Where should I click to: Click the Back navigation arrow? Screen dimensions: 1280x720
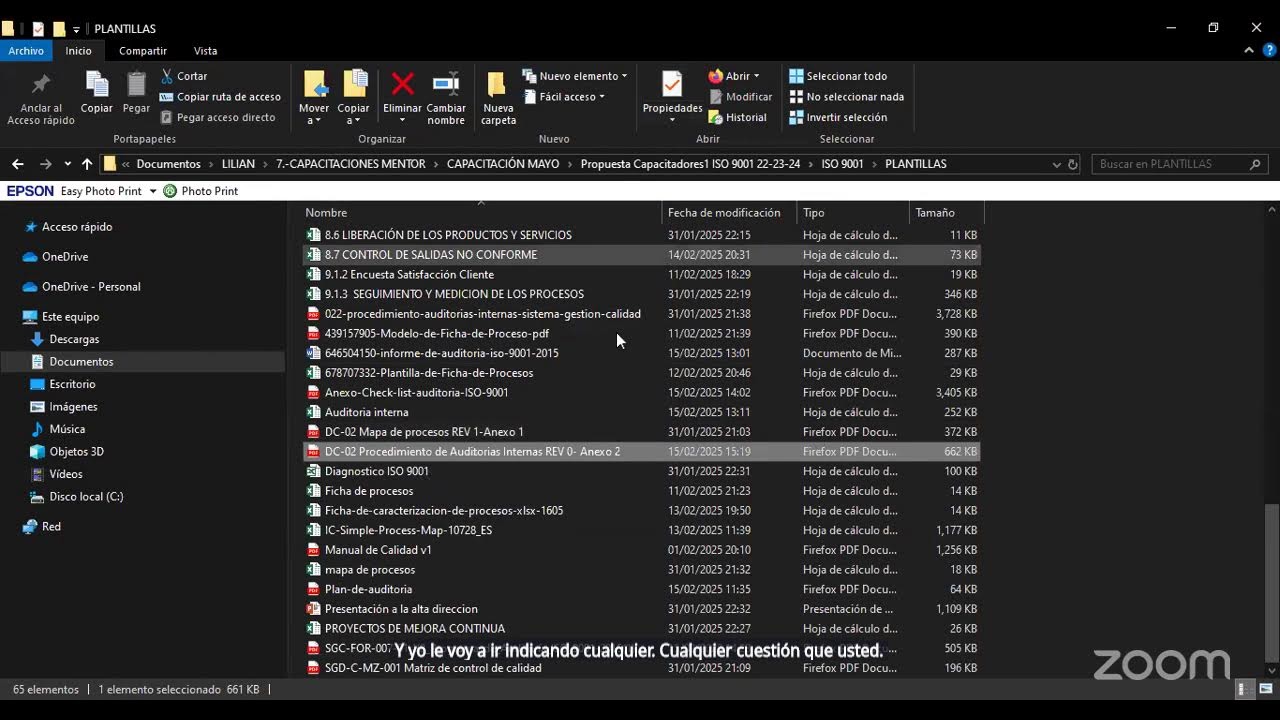[x=18, y=164]
